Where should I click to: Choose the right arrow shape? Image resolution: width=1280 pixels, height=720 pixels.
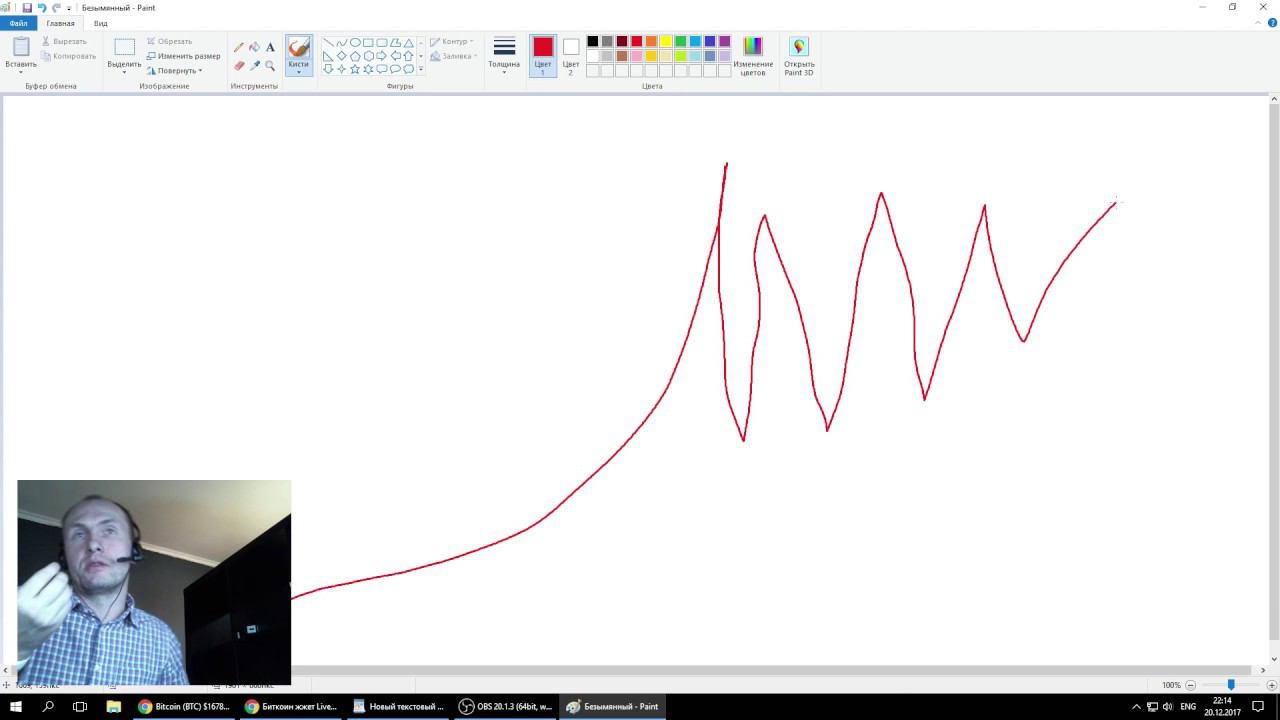pyautogui.click(x=382, y=56)
